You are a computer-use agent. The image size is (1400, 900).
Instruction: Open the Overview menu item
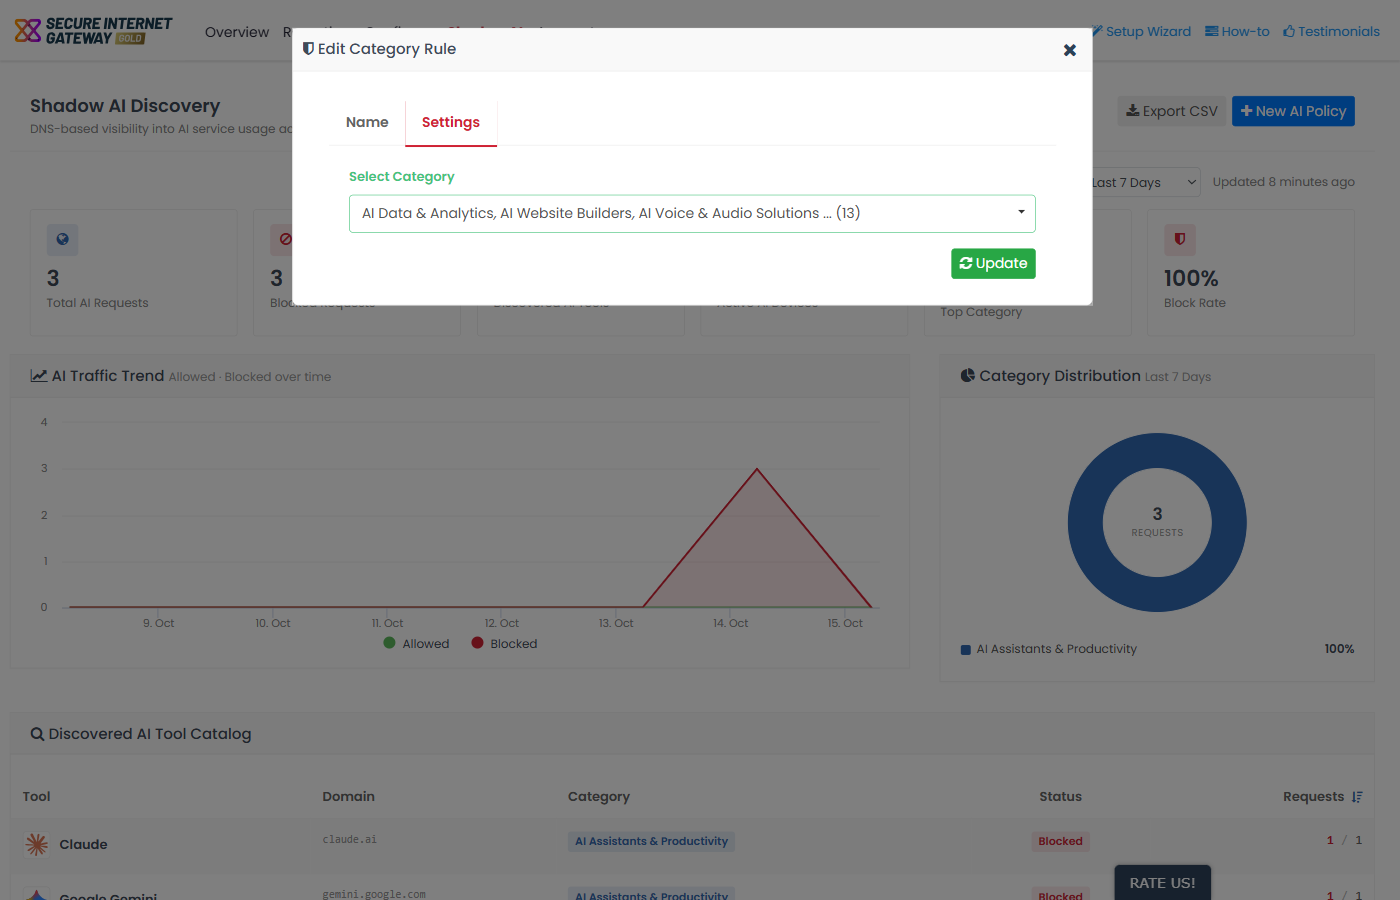tap(237, 32)
